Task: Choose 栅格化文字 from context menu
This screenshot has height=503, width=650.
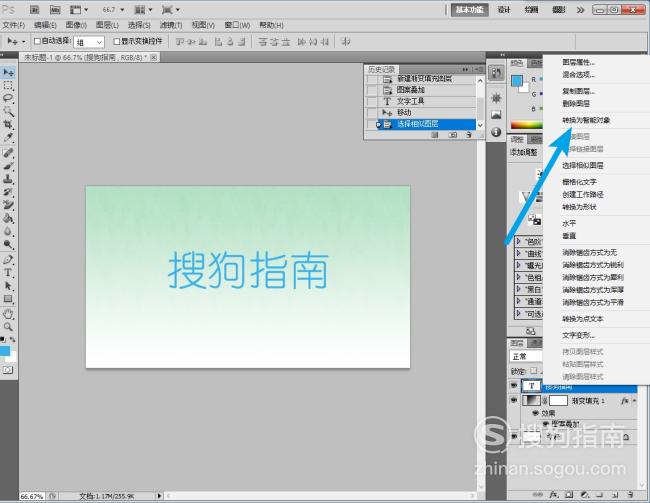Action: (x=579, y=182)
